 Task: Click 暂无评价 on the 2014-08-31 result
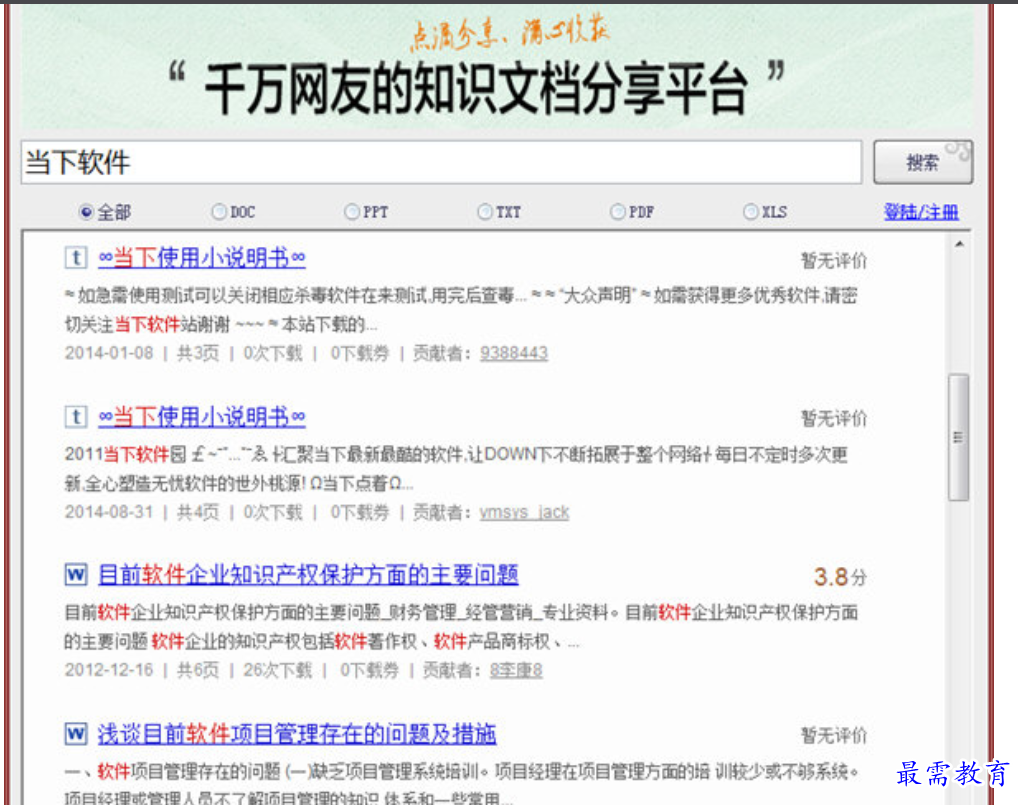pyautogui.click(x=834, y=419)
